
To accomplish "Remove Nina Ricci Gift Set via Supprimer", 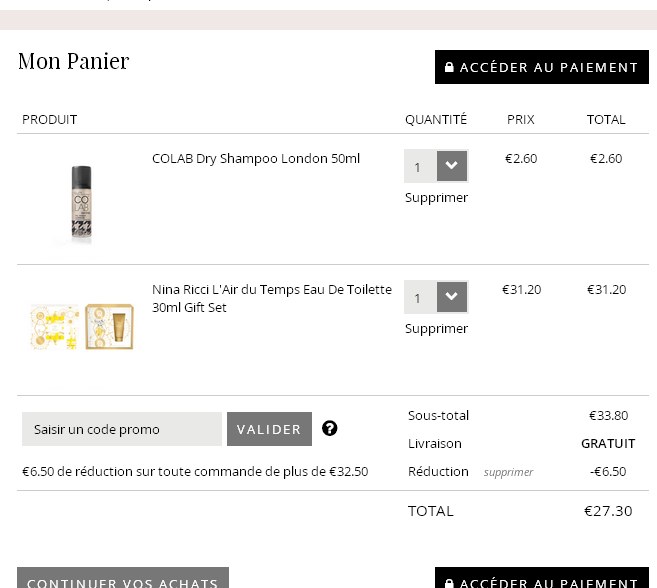I will click(436, 329).
